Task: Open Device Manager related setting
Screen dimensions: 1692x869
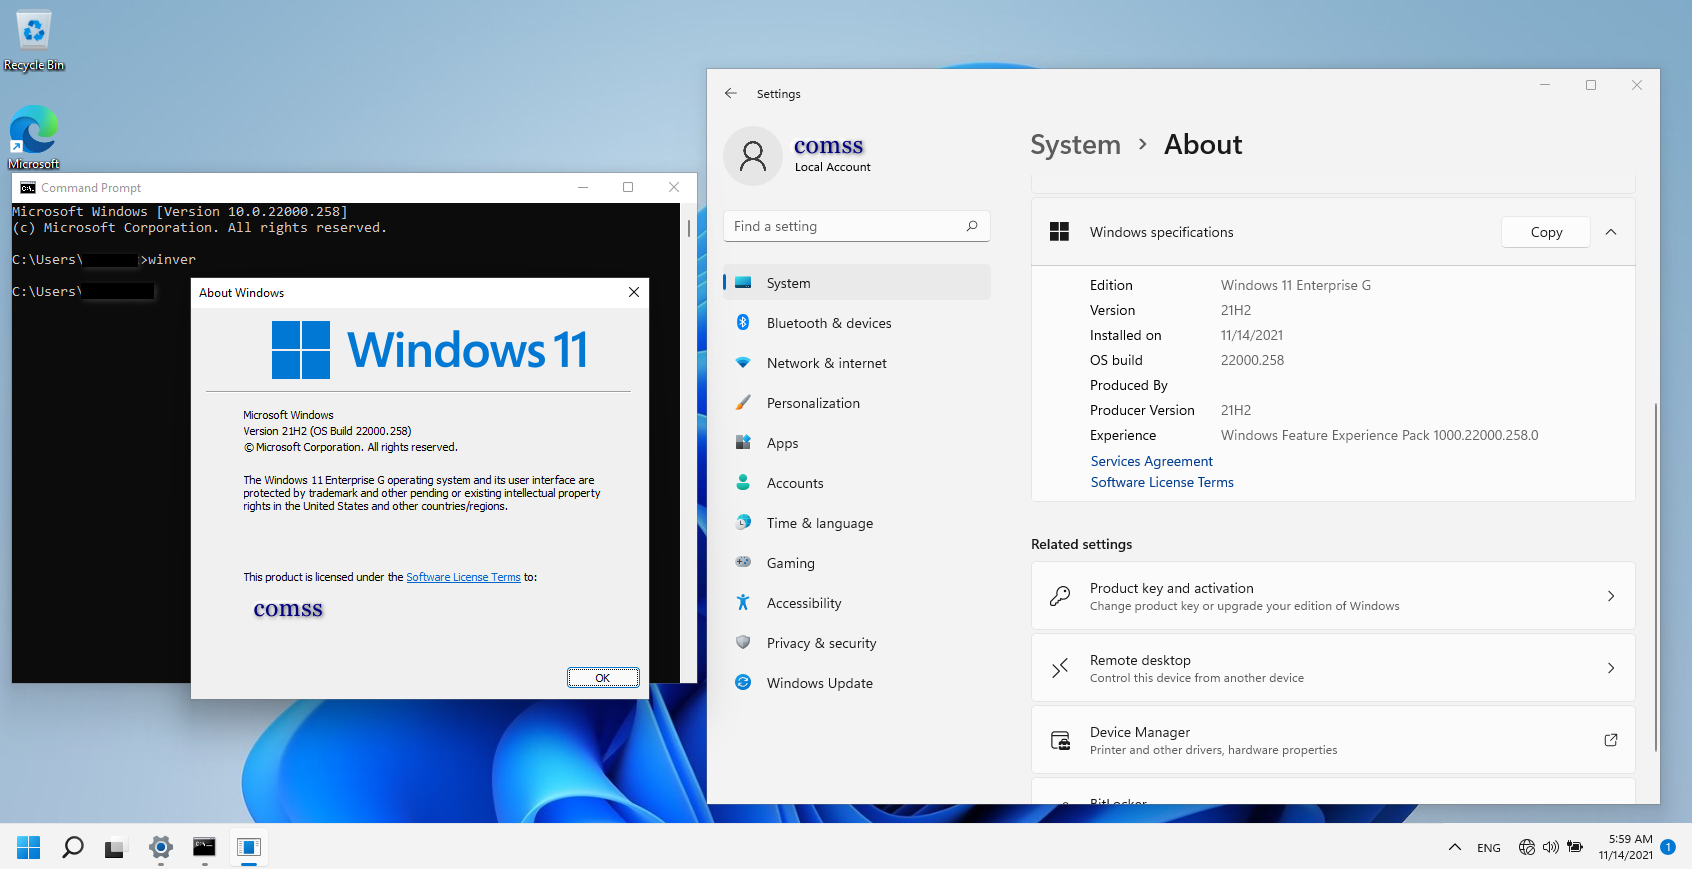Action: [x=1333, y=740]
